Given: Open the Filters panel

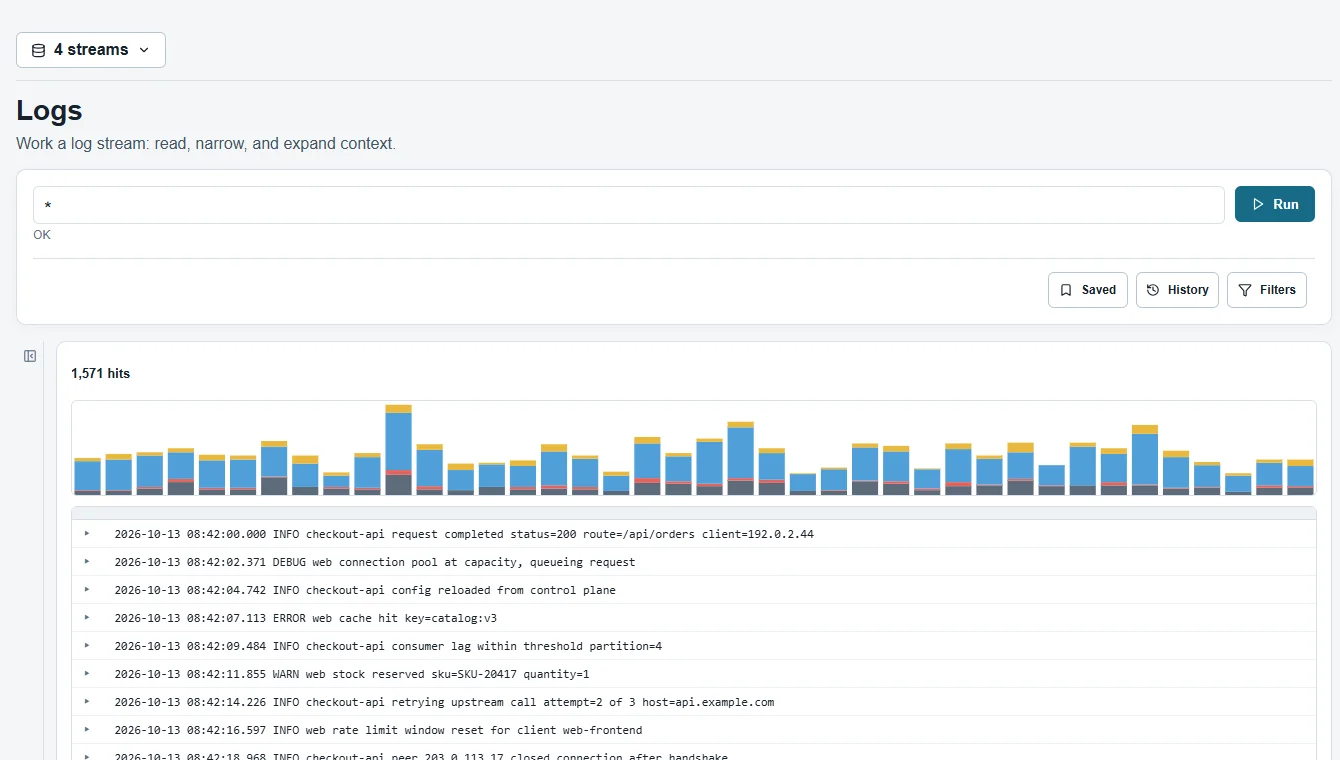Looking at the screenshot, I should click(x=1266, y=290).
